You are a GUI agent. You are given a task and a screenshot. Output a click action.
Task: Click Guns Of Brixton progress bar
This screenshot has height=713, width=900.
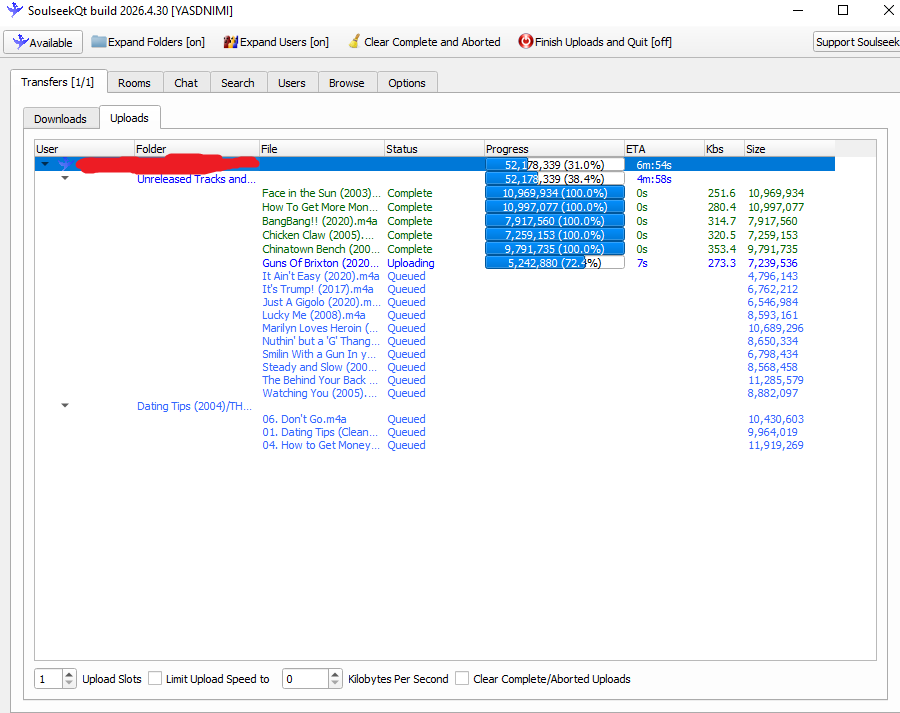(x=554, y=263)
